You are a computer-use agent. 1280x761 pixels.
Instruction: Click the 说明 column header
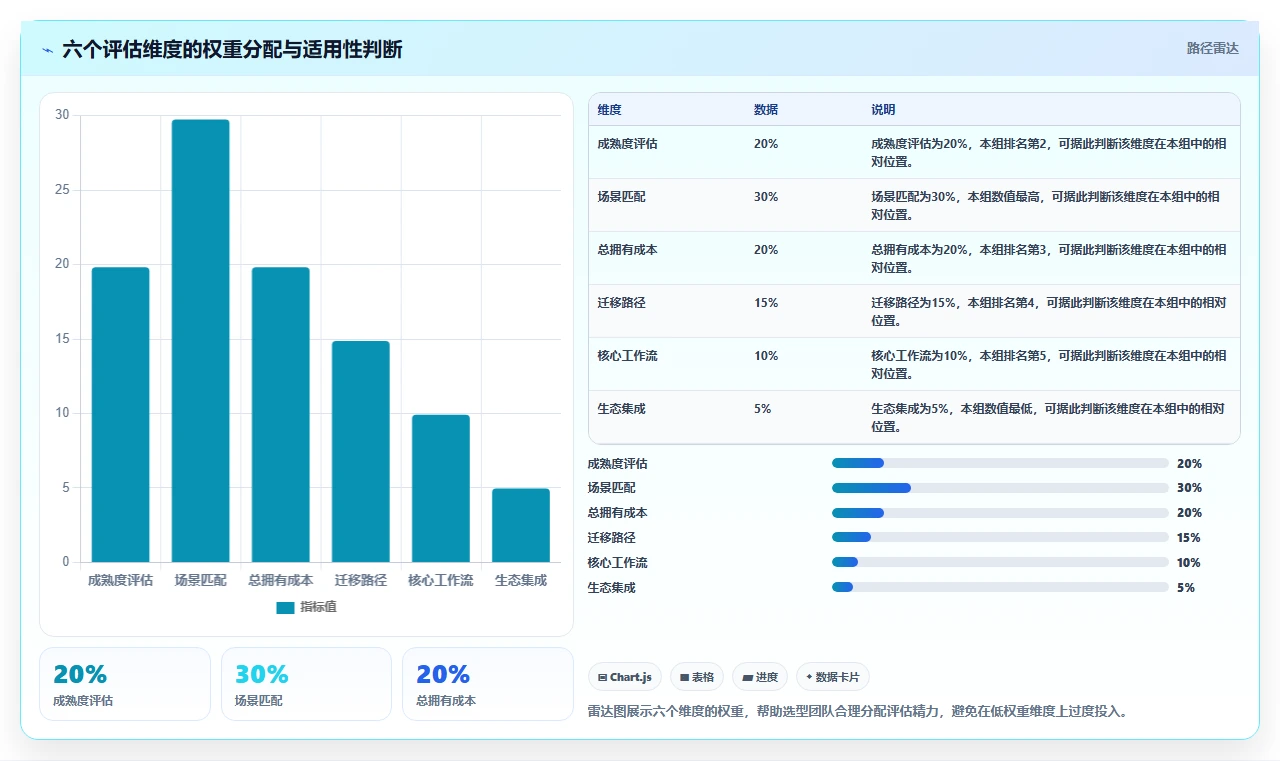pos(883,110)
